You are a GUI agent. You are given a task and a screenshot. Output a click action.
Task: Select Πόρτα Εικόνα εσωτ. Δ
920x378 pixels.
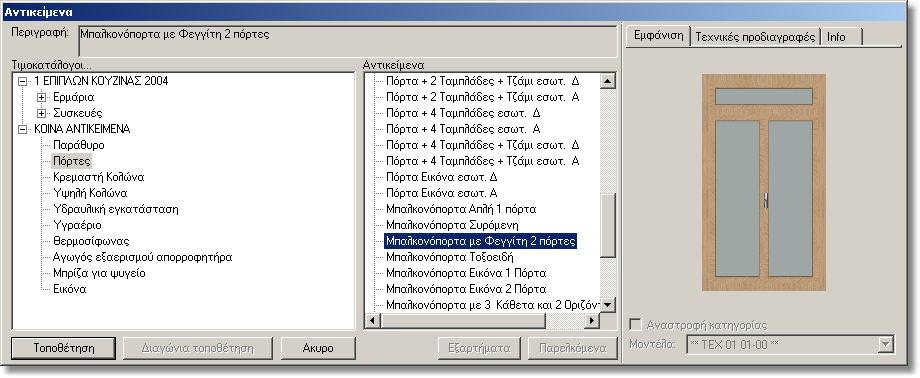[x=442, y=177]
